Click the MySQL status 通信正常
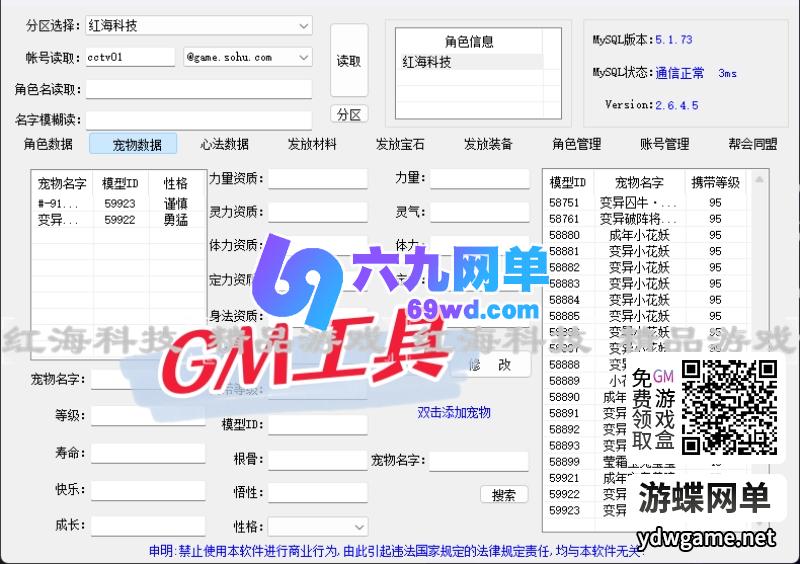The image size is (800, 564). [x=680, y=73]
